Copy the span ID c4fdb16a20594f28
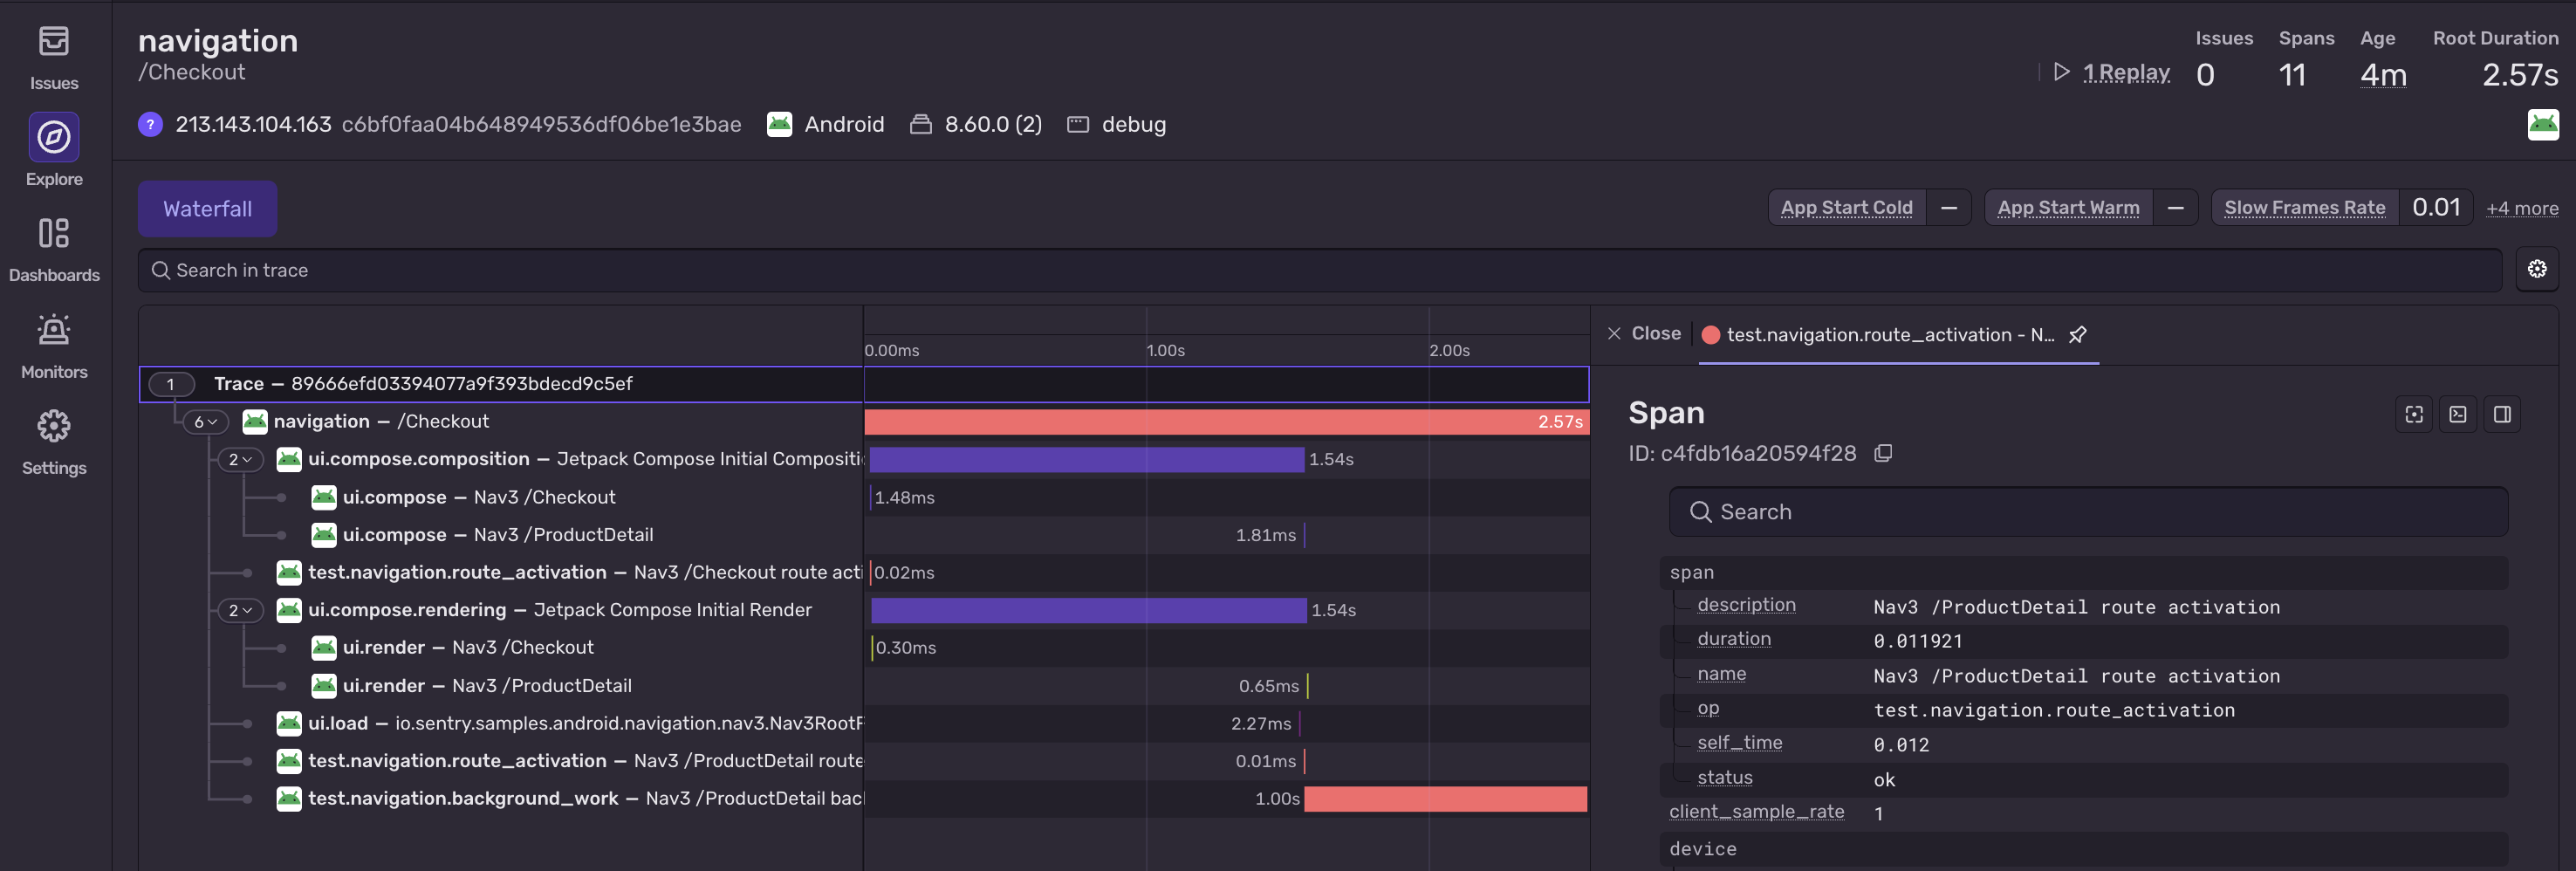The width and height of the screenshot is (2576, 871). point(1883,453)
